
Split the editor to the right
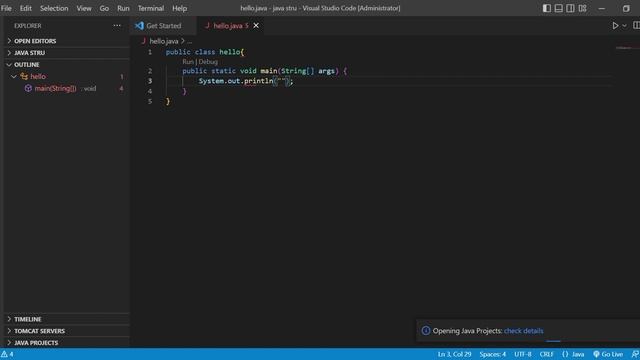636,26
